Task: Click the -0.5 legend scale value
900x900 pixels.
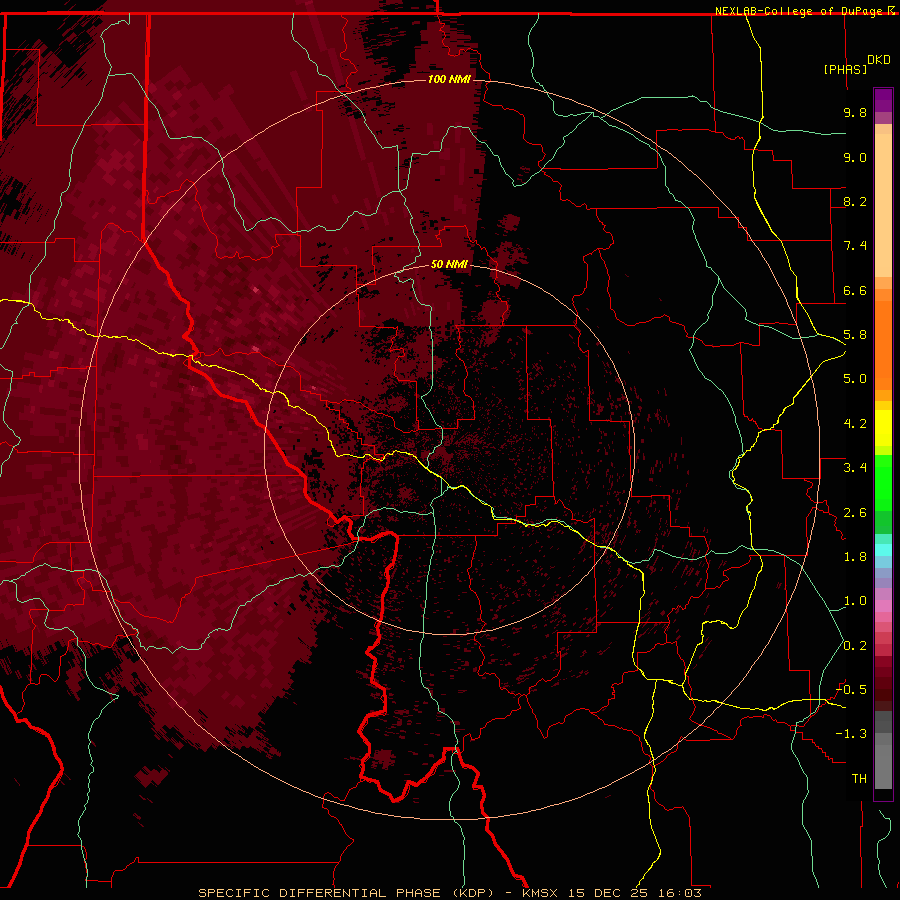Action: coord(851,690)
